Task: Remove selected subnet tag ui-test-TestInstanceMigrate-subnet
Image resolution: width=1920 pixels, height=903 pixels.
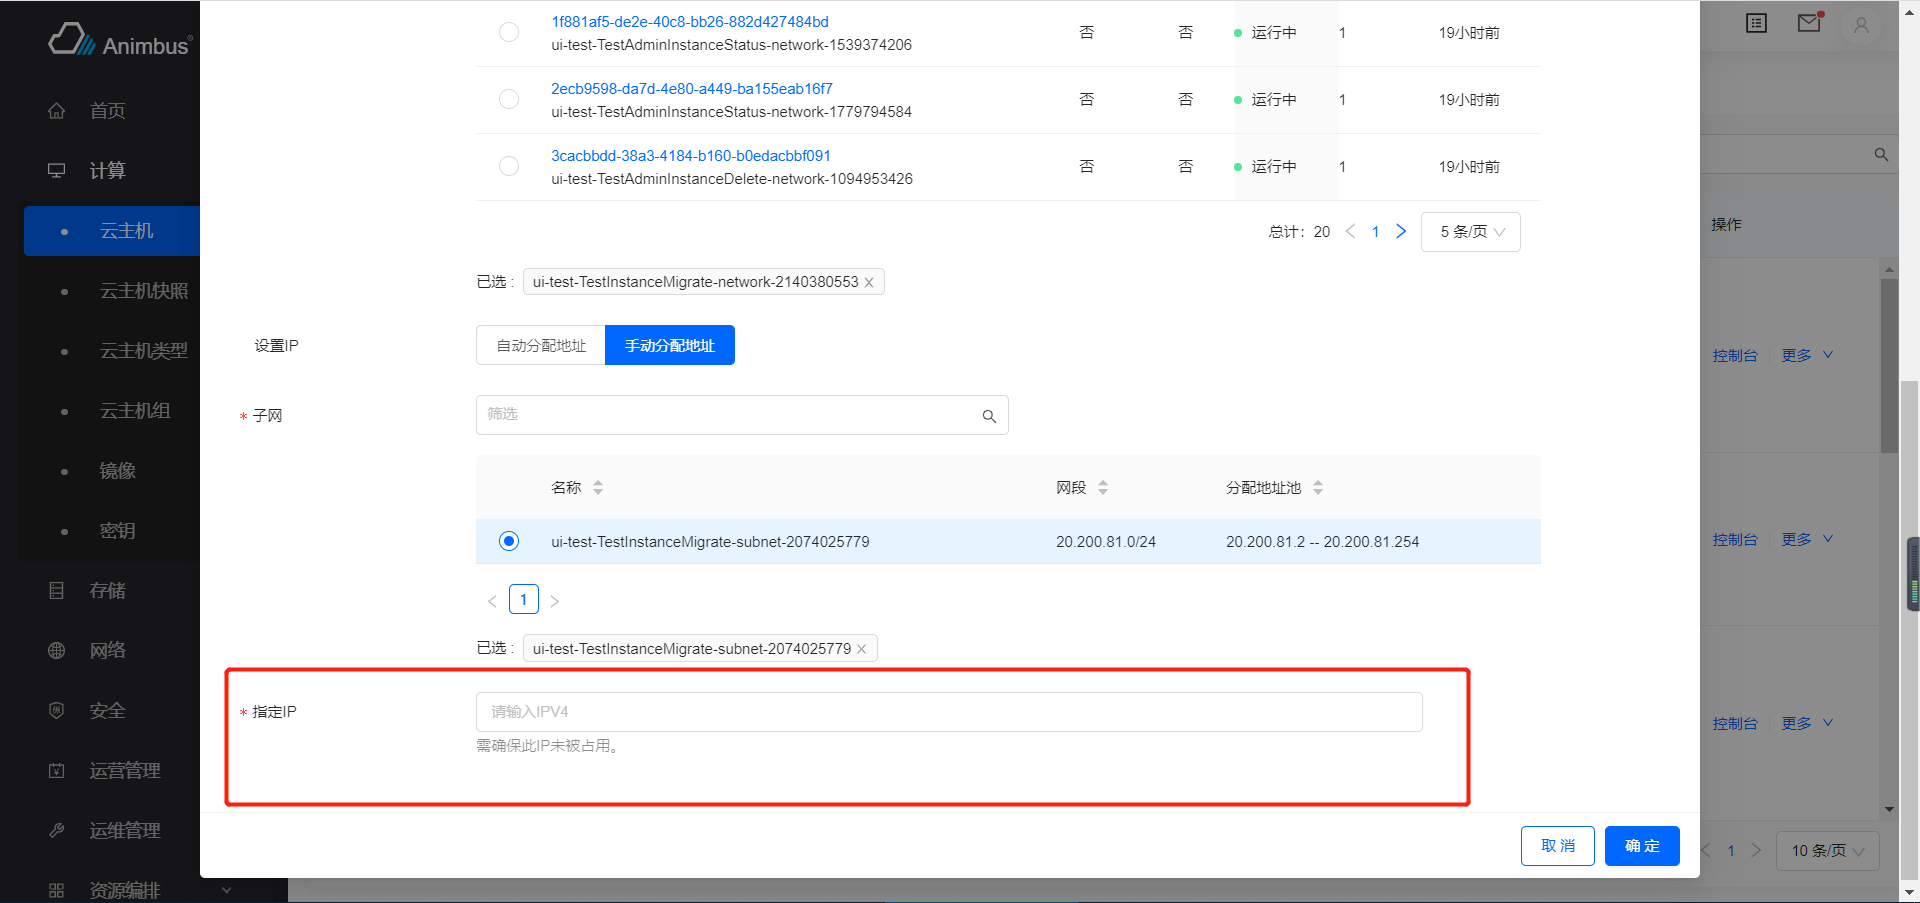Action: pos(862,649)
